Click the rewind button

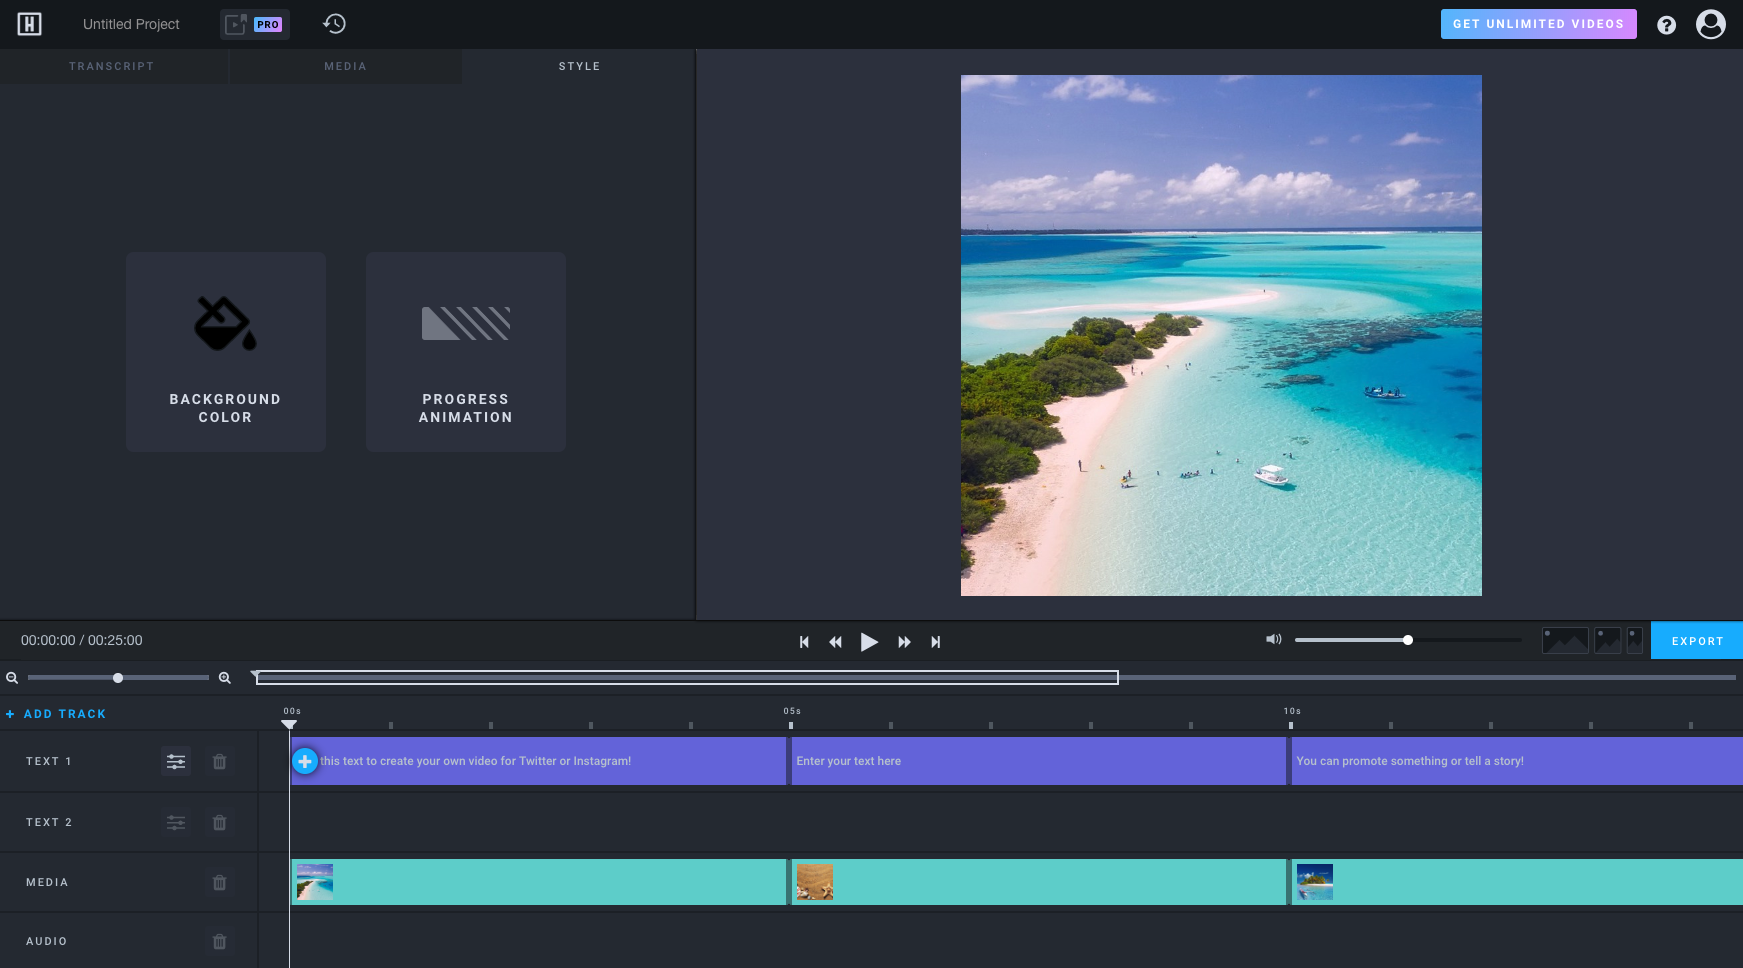(x=835, y=642)
